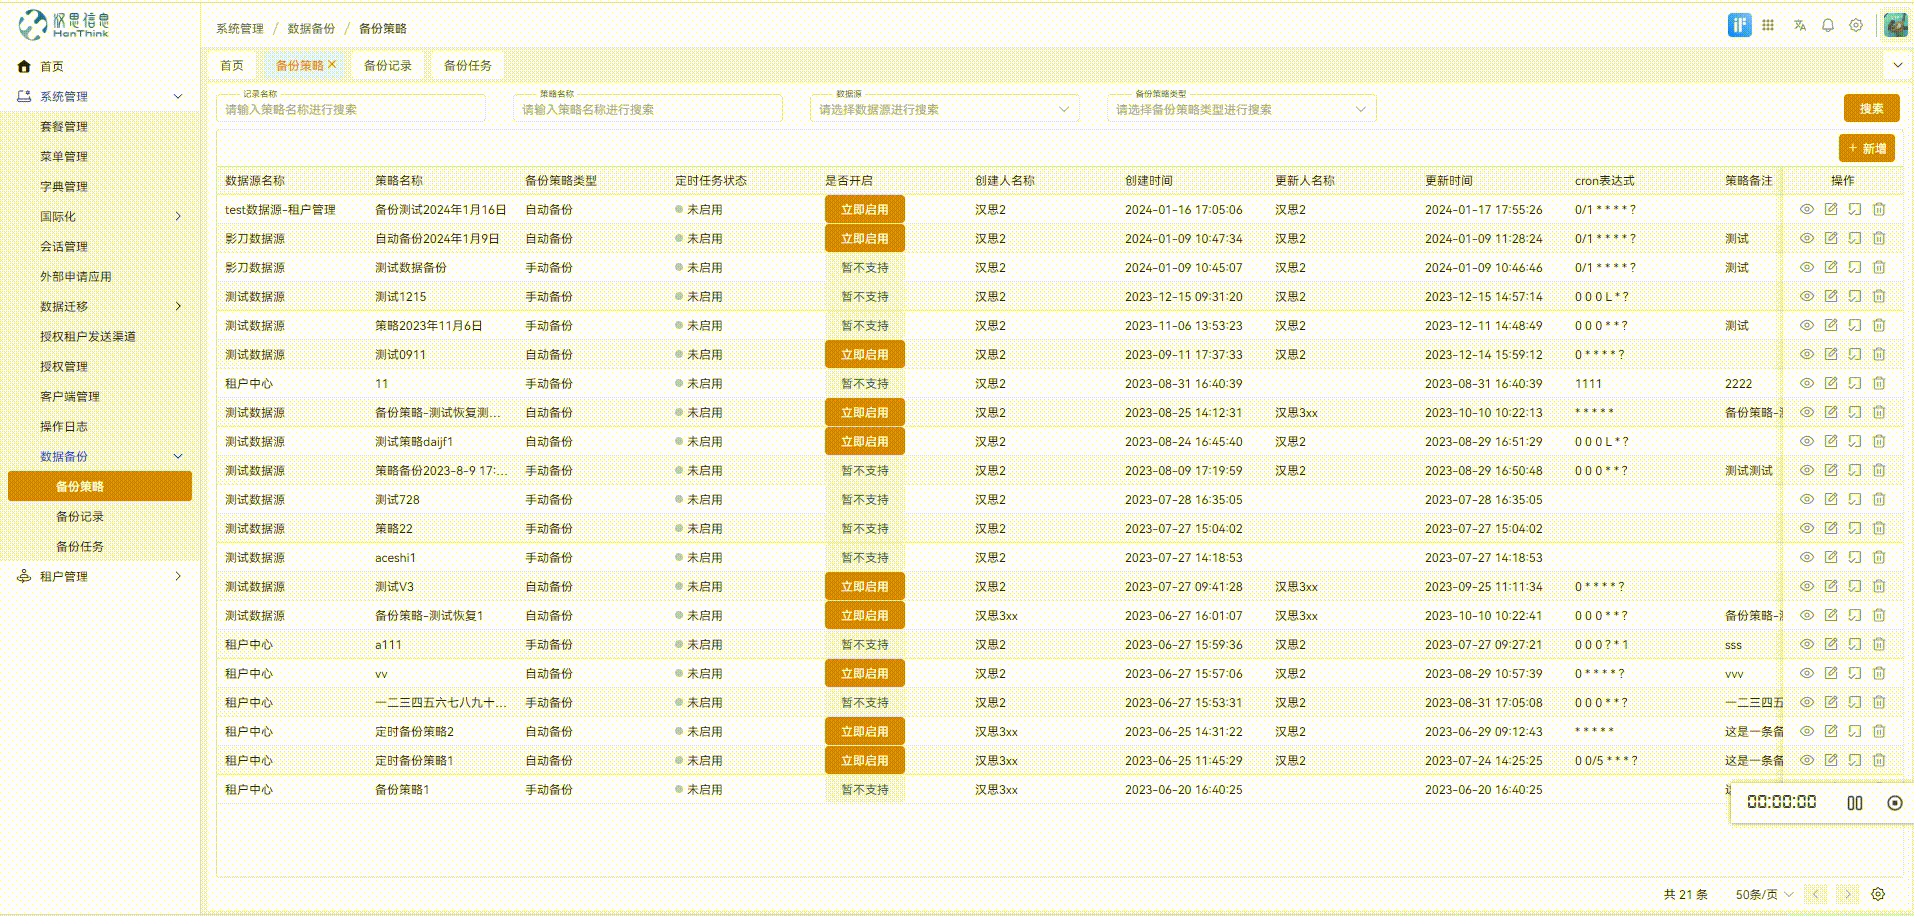Open the 备份策略类型 dropdown
1914x916 pixels.
(x=1240, y=109)
